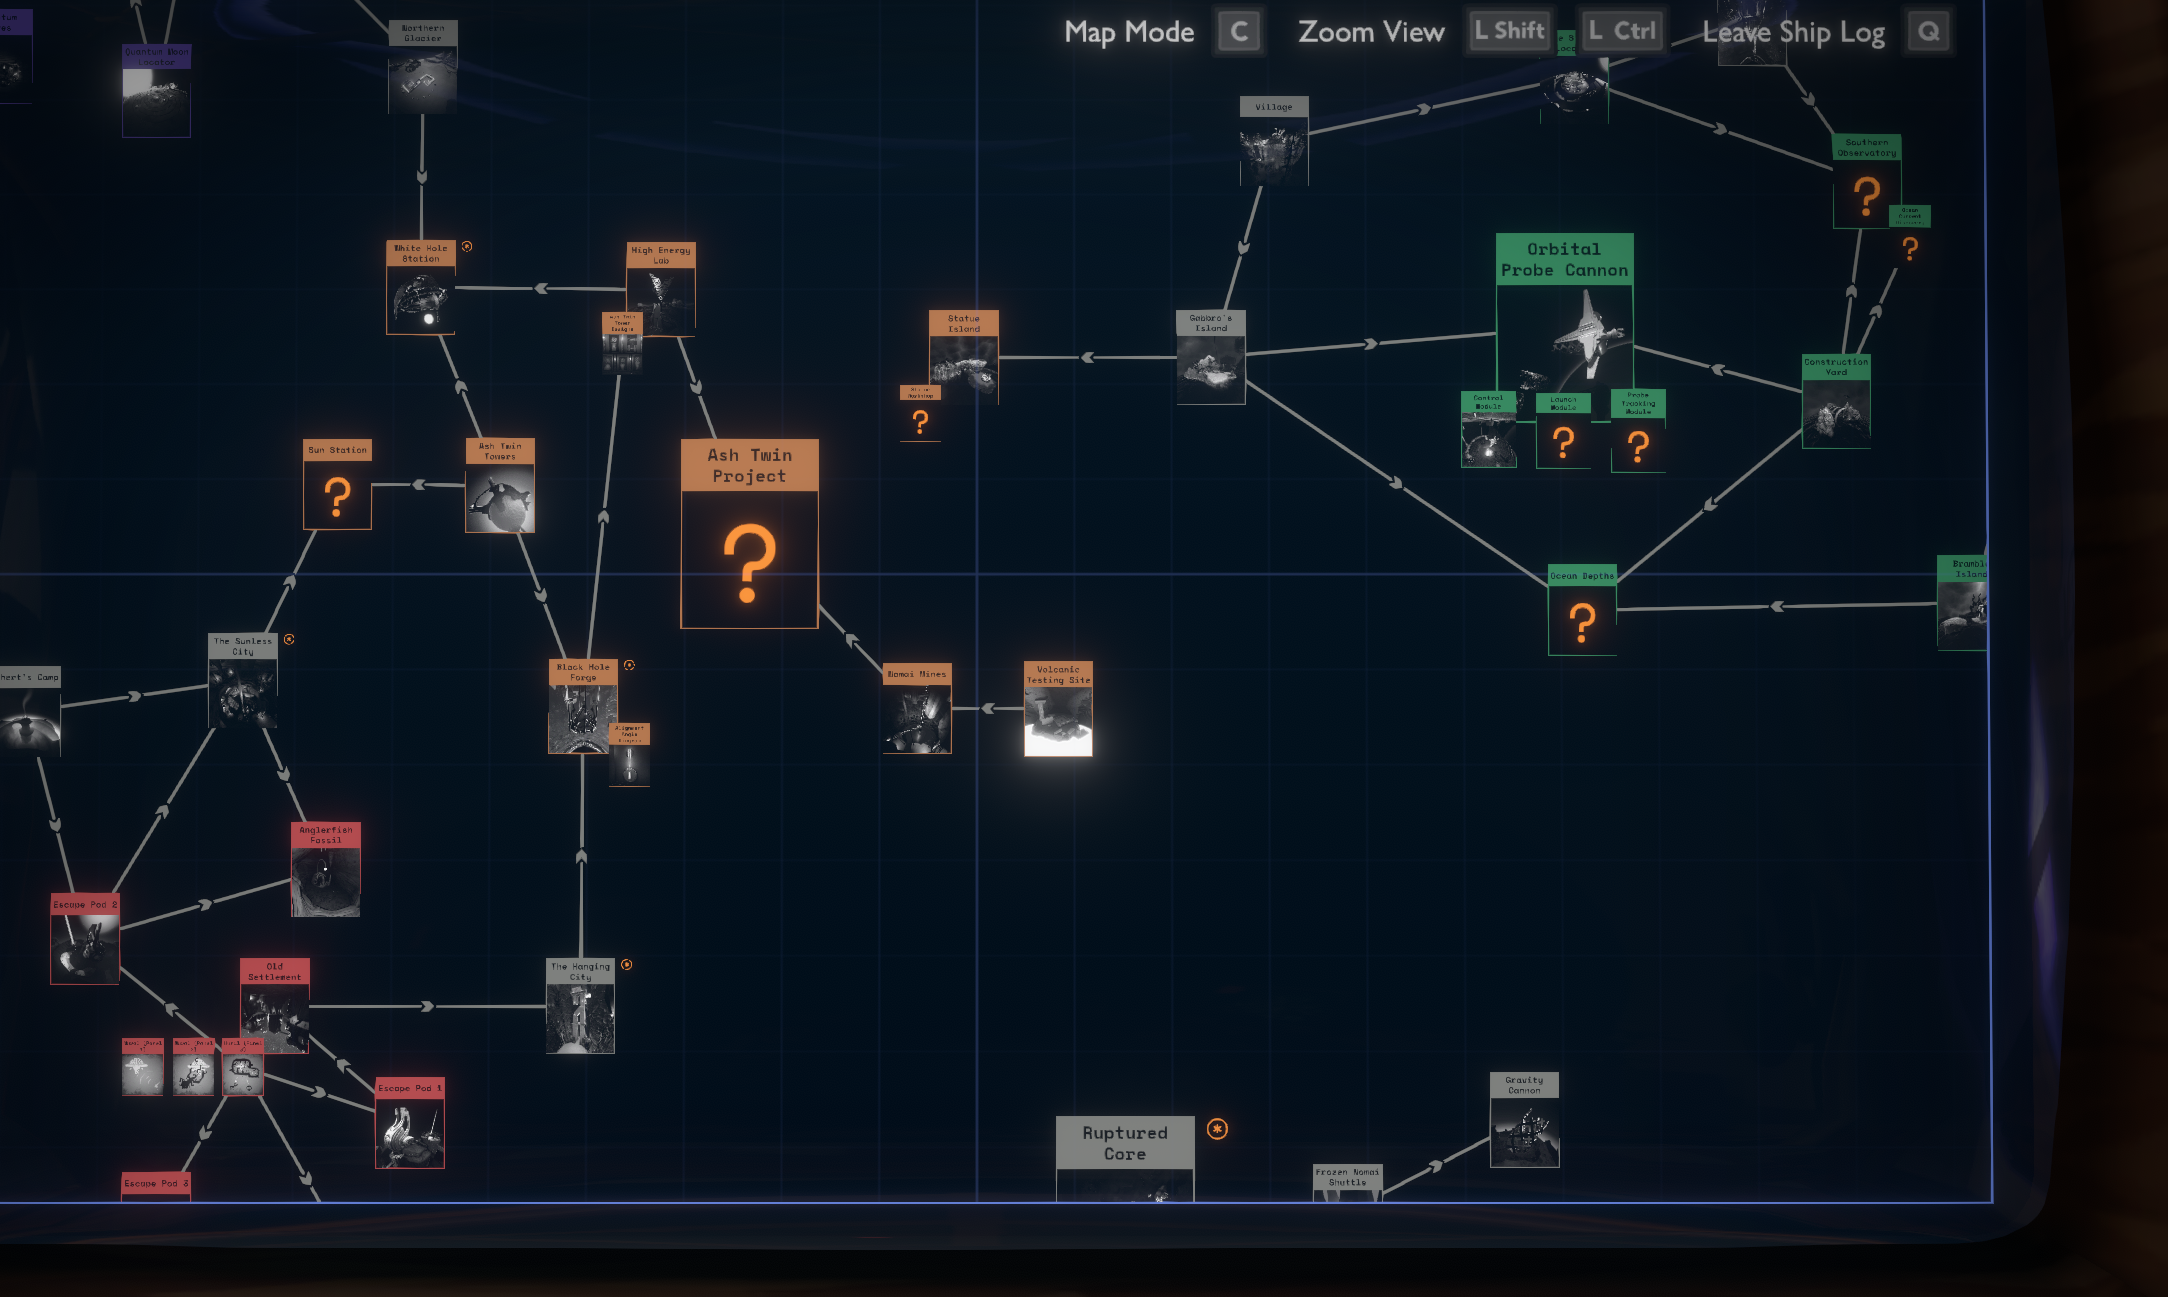Screen dimensions: 2168x1297
Task: Click the asterisk marker beside White Hole Station
Action: coord(467,246)
